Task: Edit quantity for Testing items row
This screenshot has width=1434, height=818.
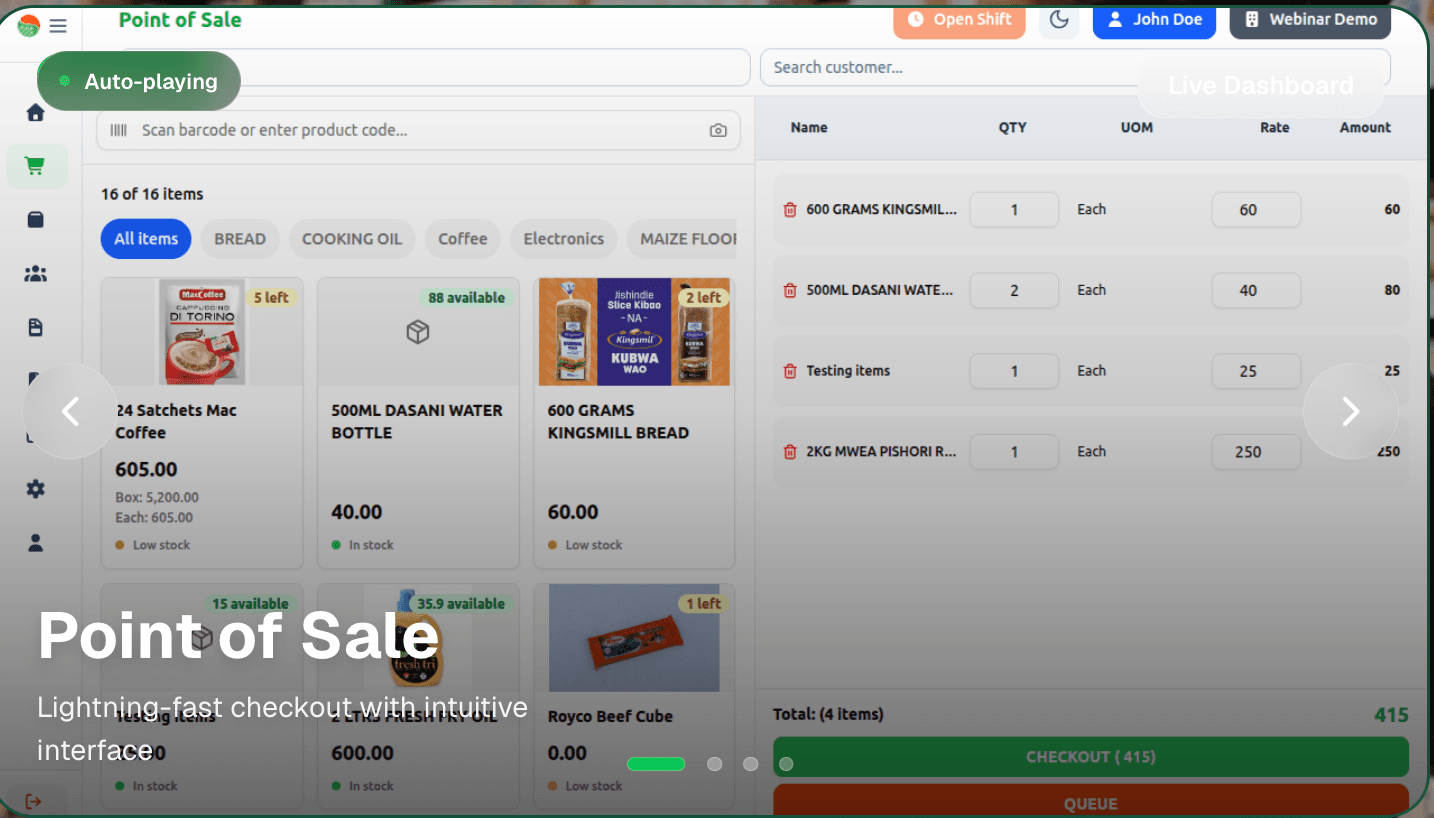Action: 1014,371
